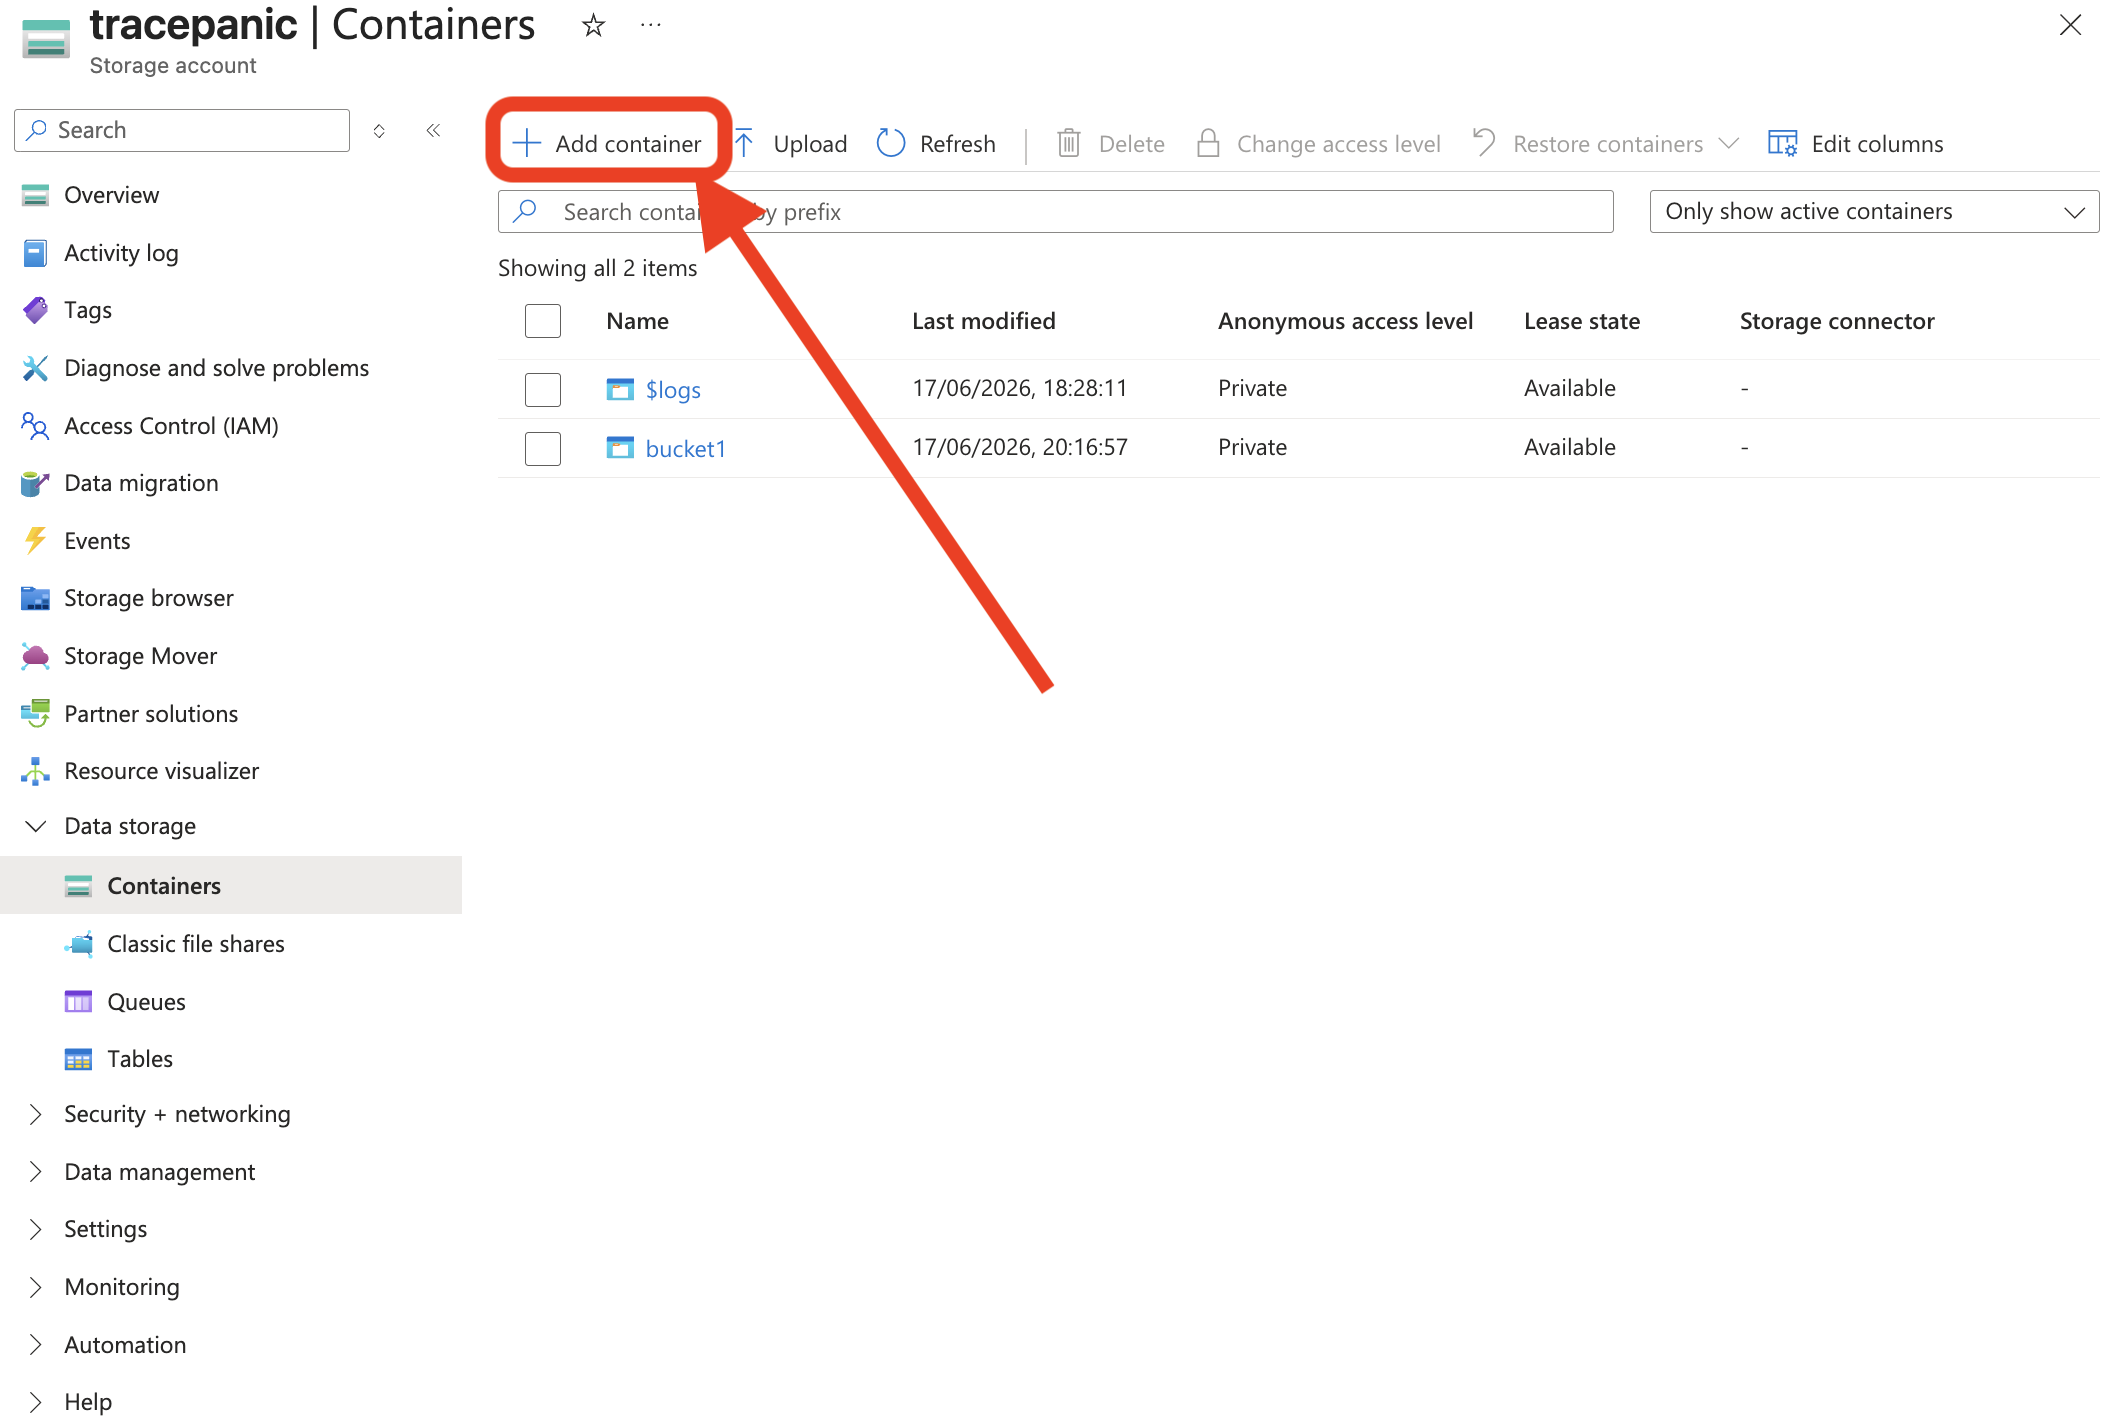Click the Refresh circular arrow icon
This screenshot has height=1421, width=2119.
(890, 144)
